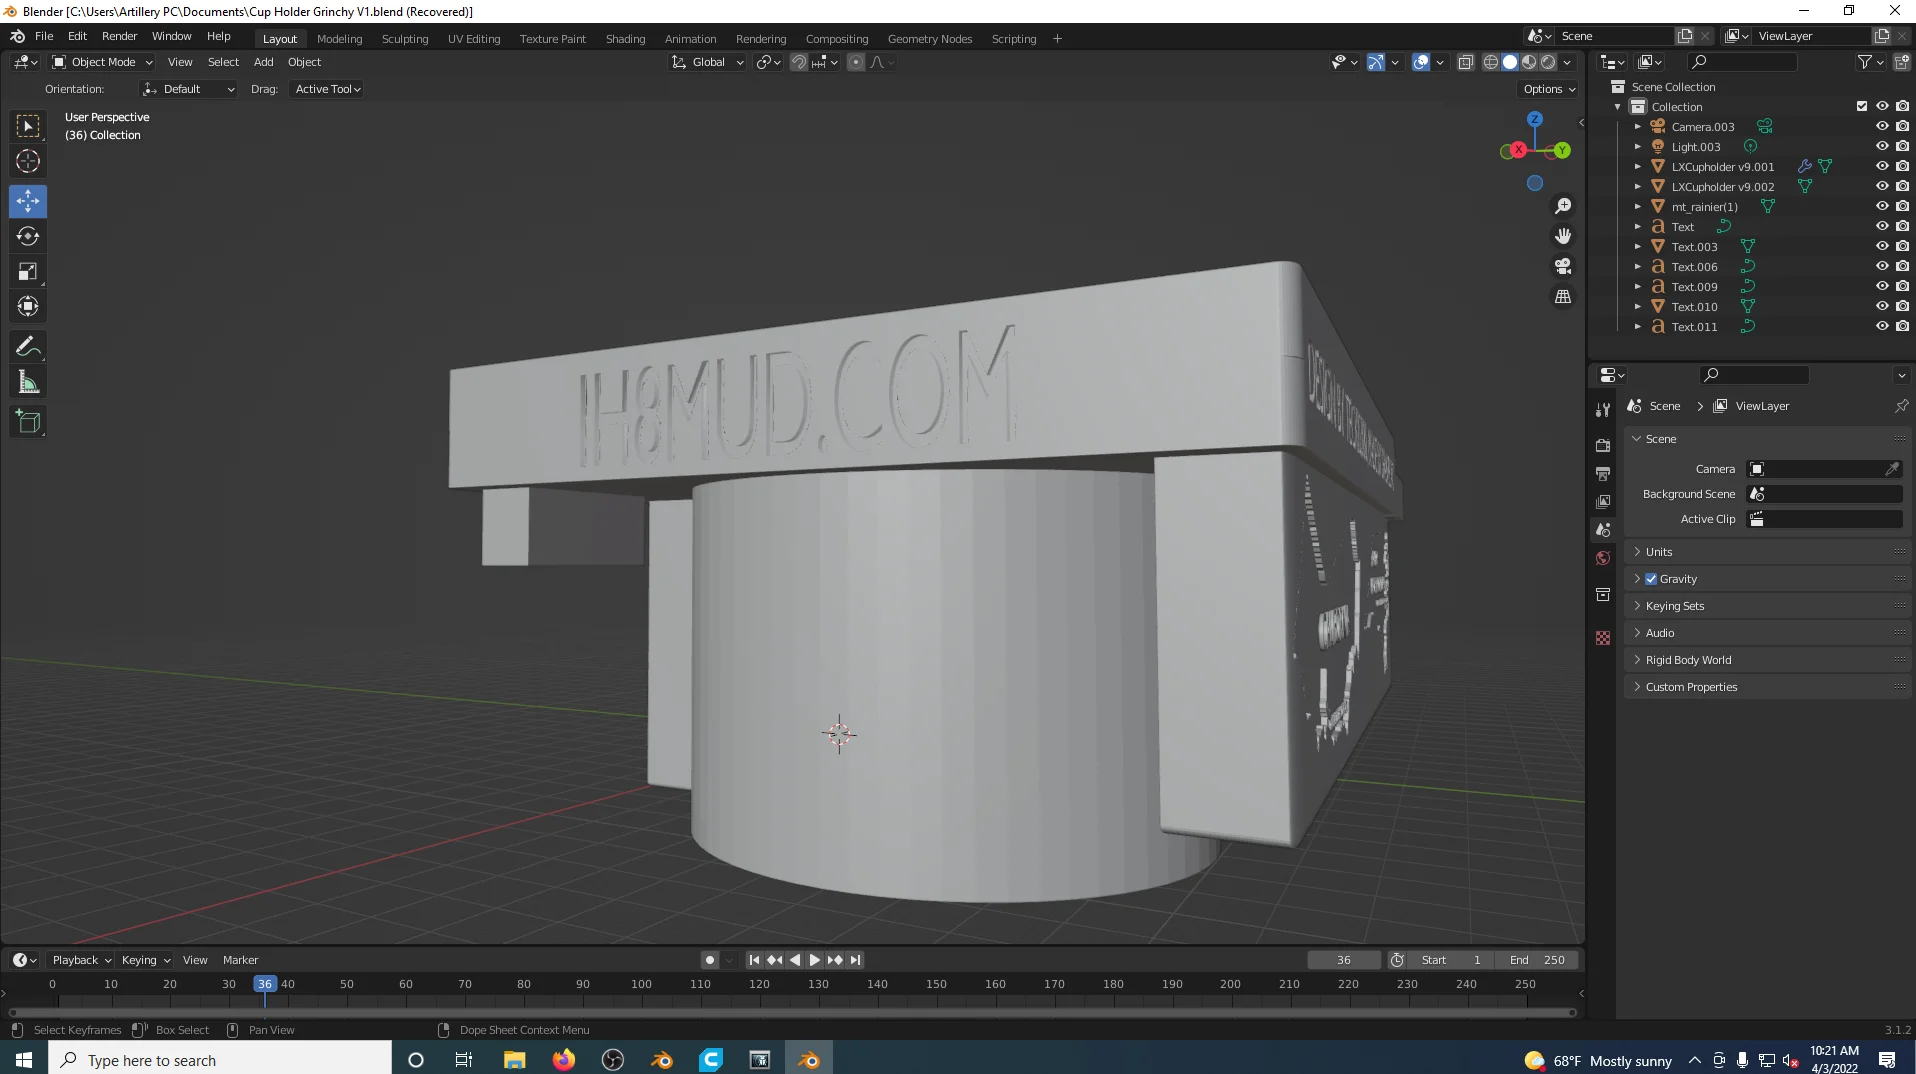Uncheck the Gravity checkbox
Image resolution: width=1916 pixels, height=1074 pixels.
1651,579
